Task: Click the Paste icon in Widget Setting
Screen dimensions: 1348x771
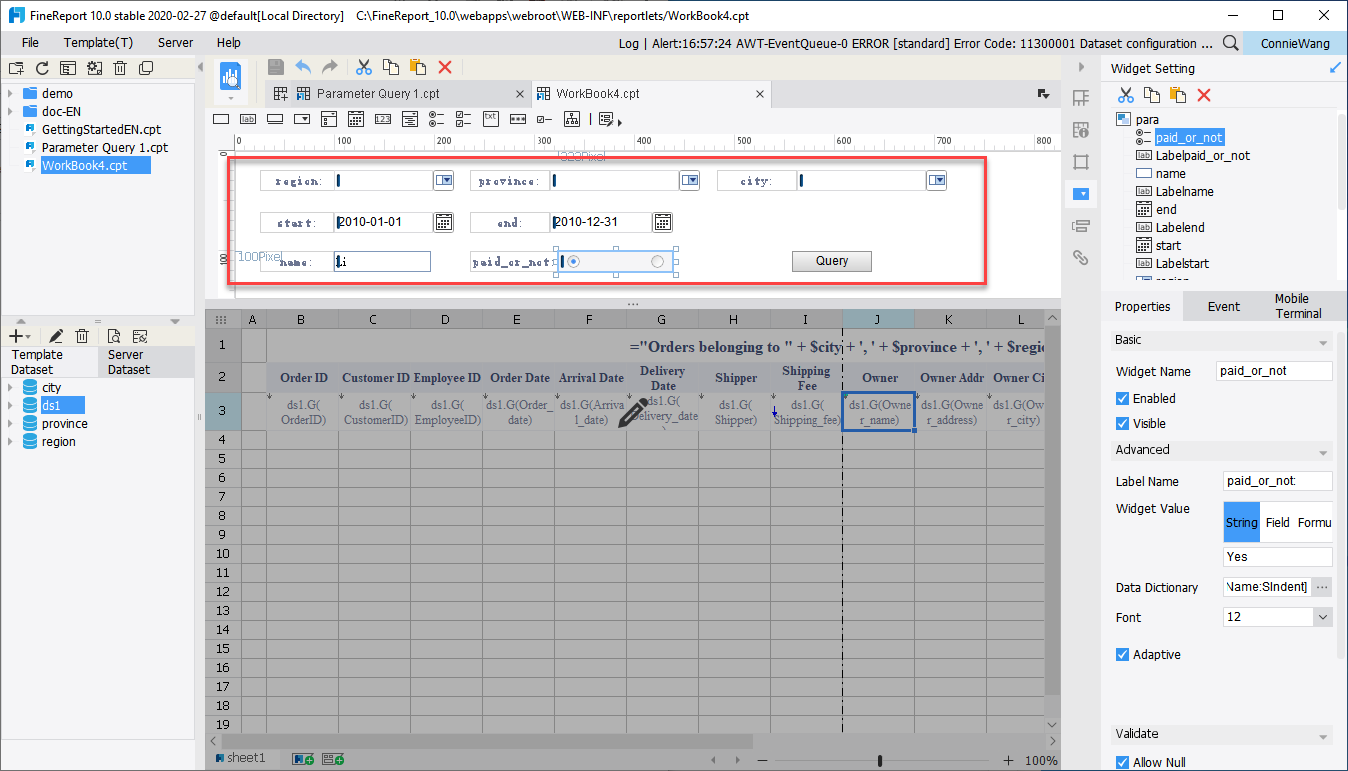Action: pyautogui.click(x=1178, y=95)
